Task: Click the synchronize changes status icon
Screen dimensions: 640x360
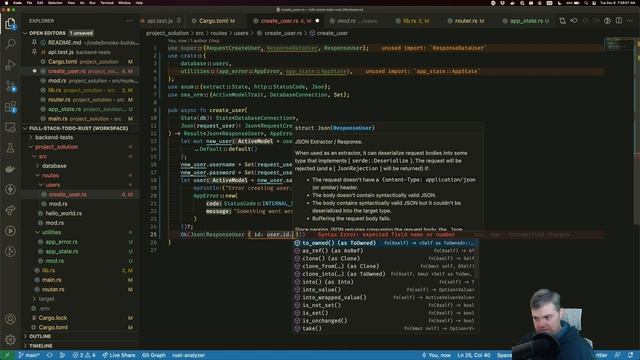Action: (x=49, y=355)
